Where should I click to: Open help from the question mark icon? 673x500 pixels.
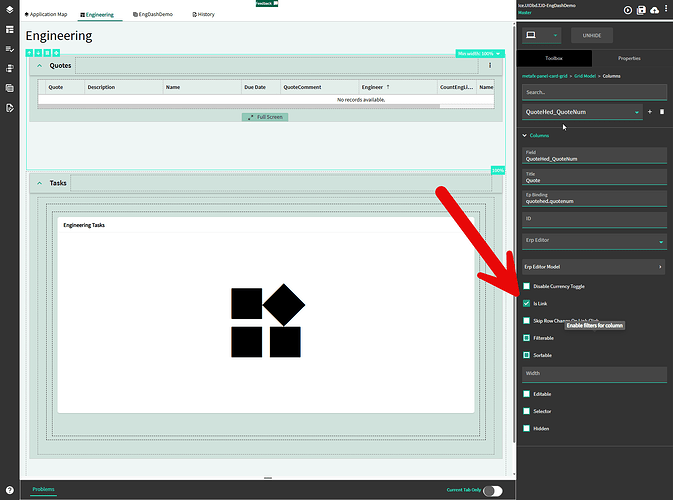point(9,490)
